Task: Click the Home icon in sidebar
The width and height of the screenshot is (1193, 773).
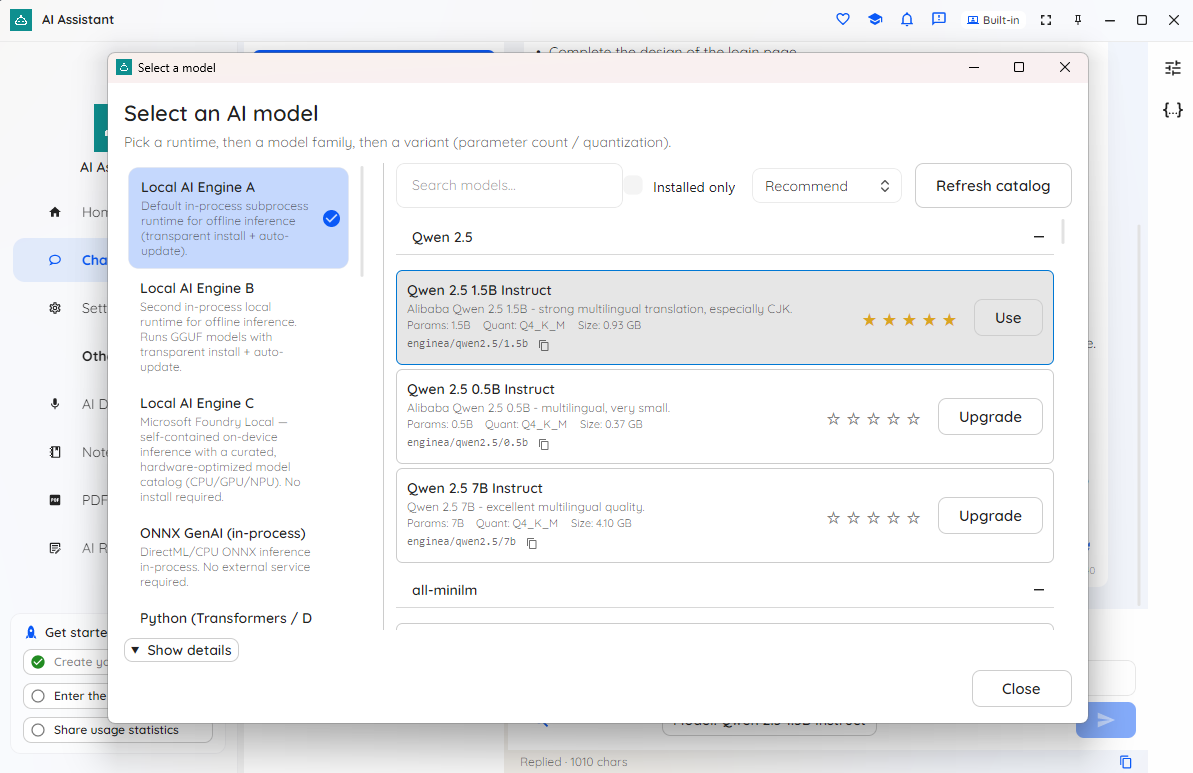Action: [55, 212]
